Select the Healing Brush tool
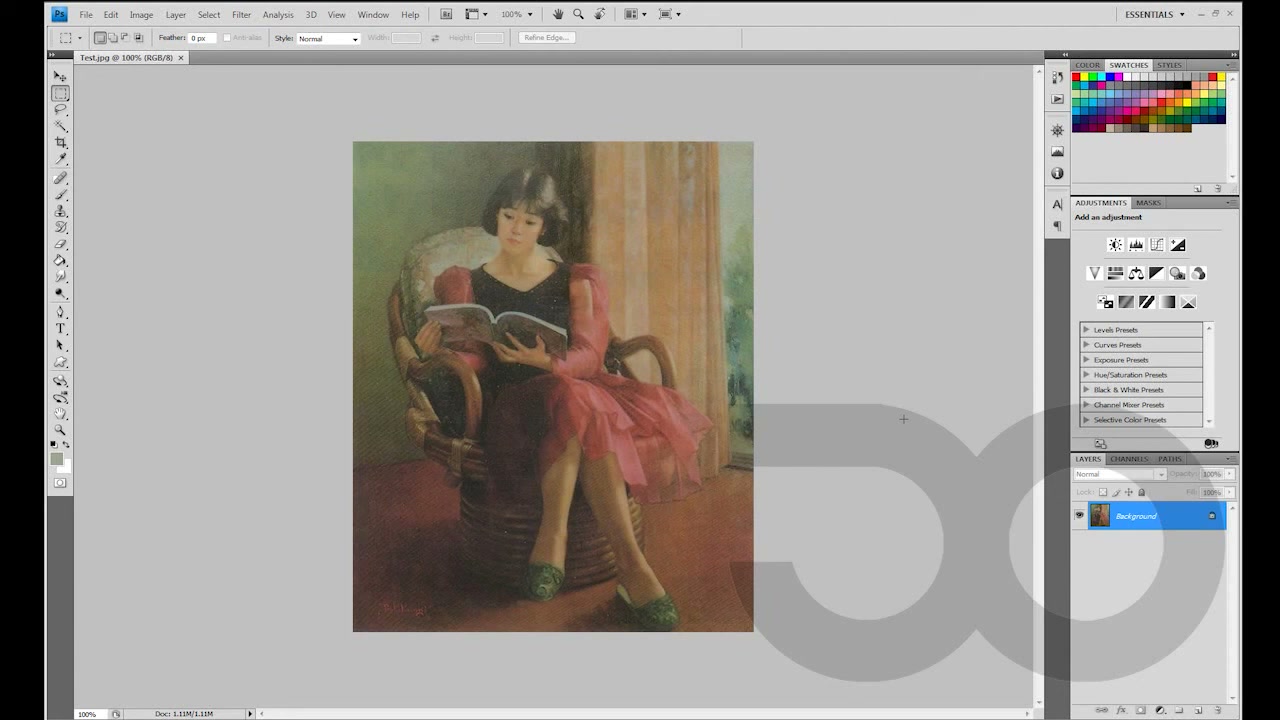This screenshot has height=720, width=1280. pyautogui.click(x=60, y=178)
